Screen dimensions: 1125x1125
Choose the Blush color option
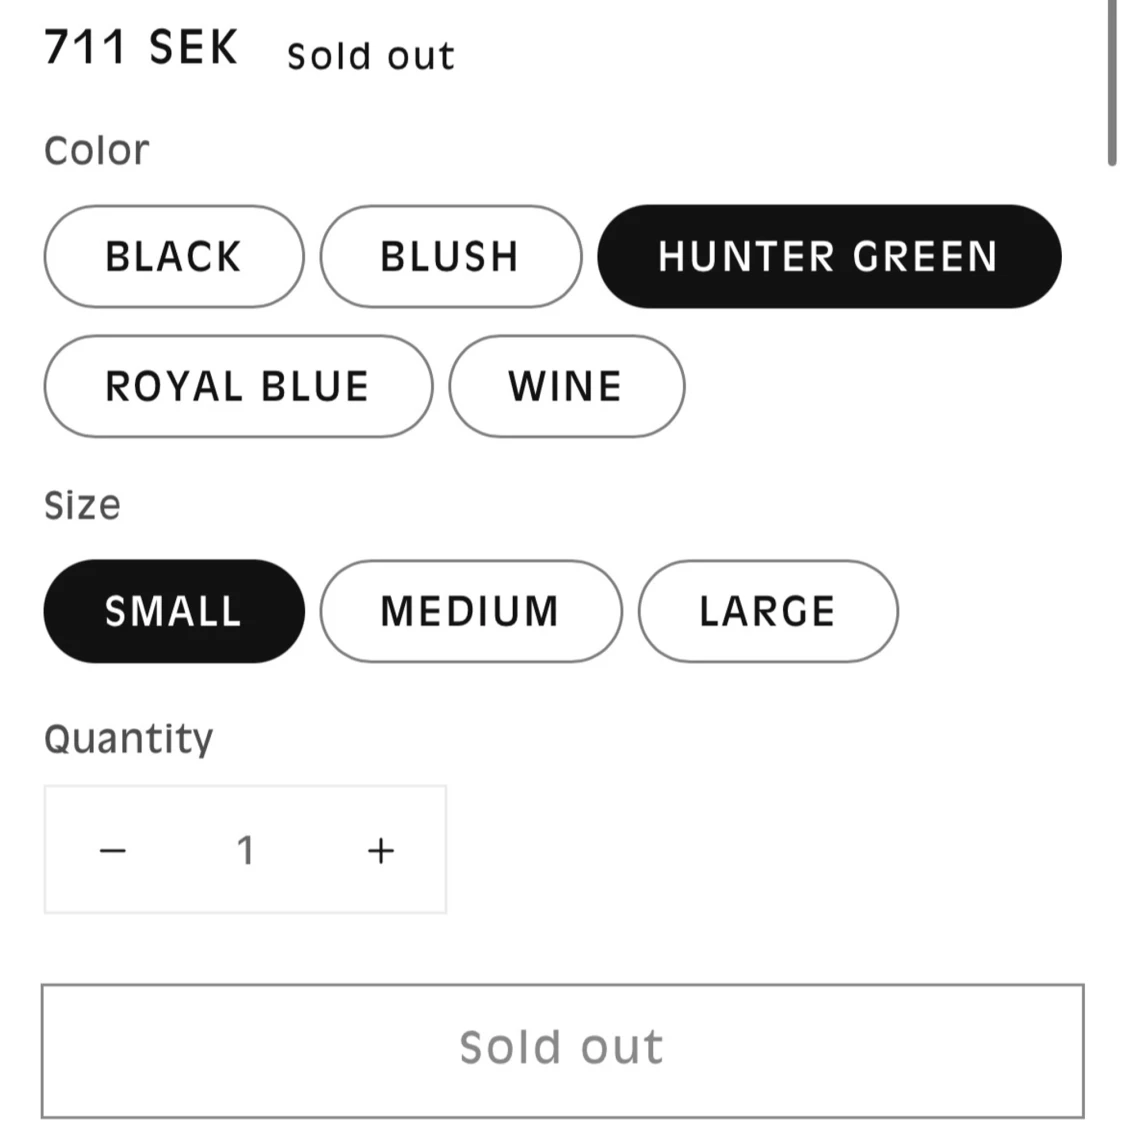point(450,257)
